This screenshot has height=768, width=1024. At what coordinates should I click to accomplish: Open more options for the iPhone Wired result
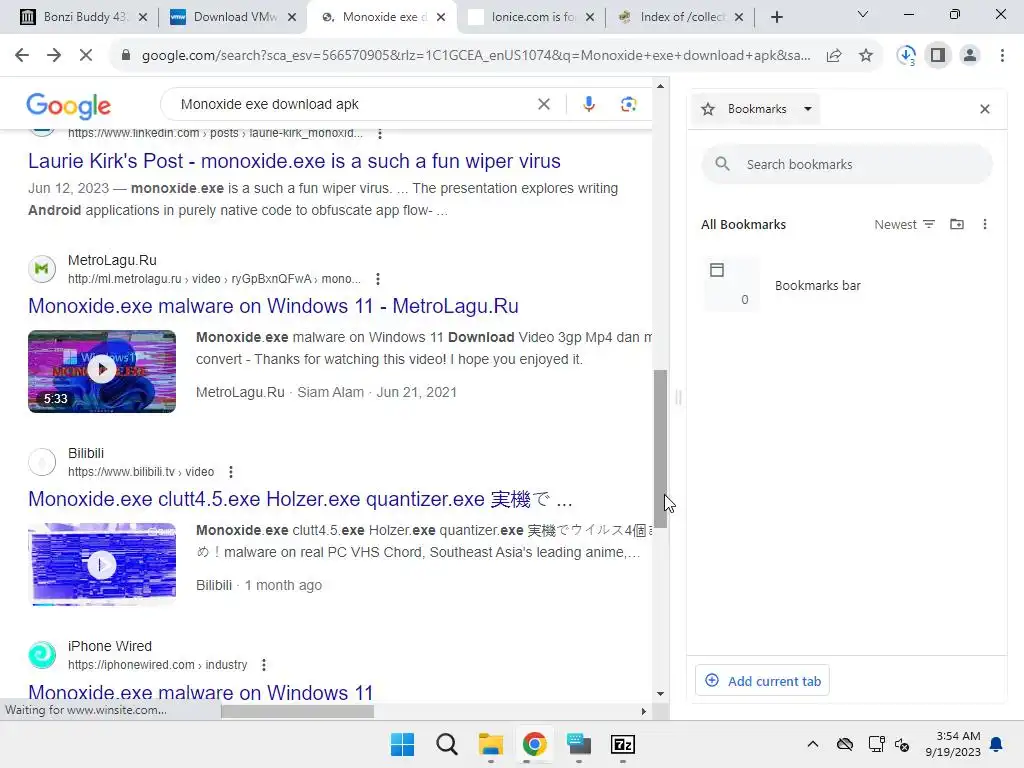264,665
